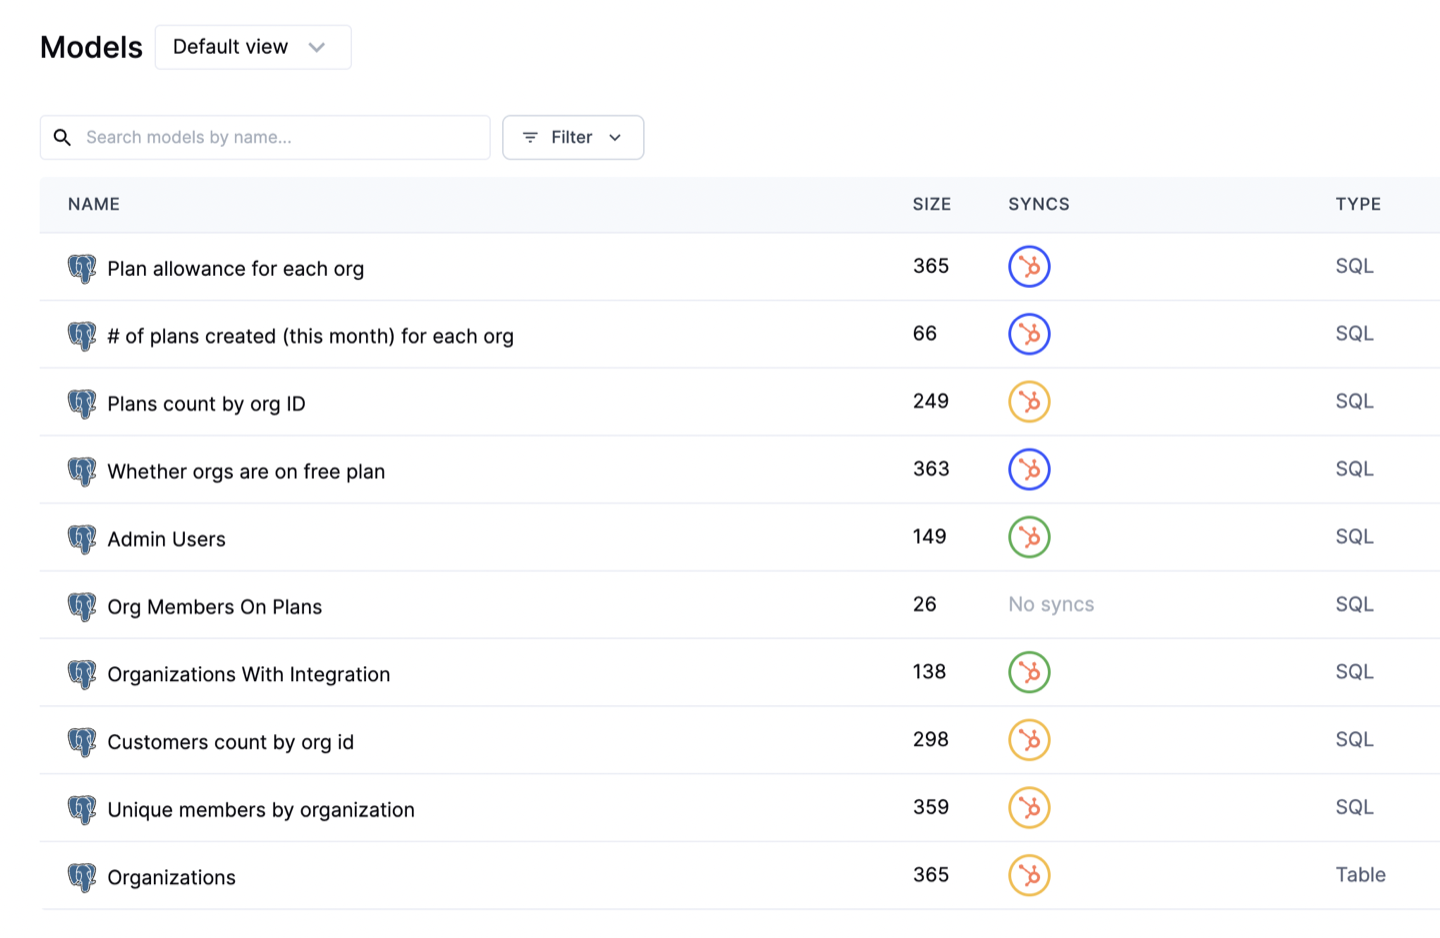
Task: Click size value 363
Action: [x=931, y=468]
